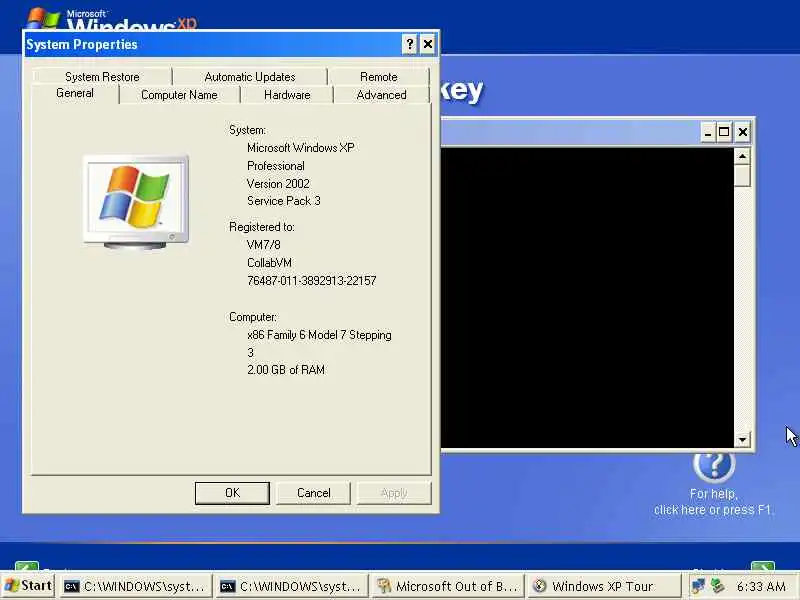The width and height of the screenshot is (800, 600).
Task: Click the Windows XP monitor logo image
Action: click(x=136, y=202)
